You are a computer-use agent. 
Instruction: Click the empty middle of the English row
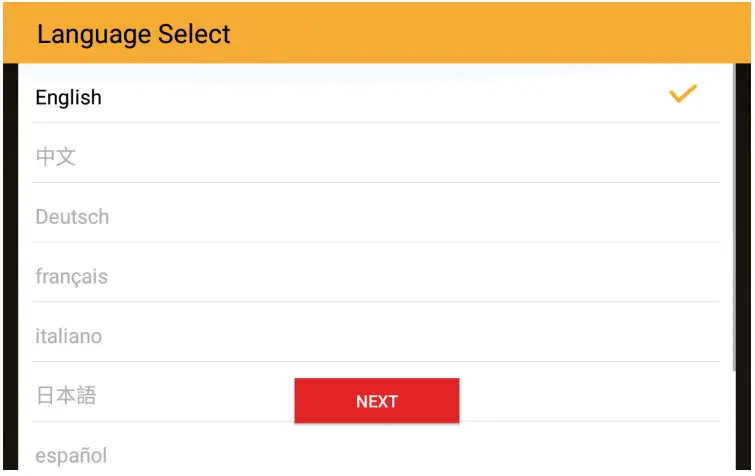click(x=380, y=95)
